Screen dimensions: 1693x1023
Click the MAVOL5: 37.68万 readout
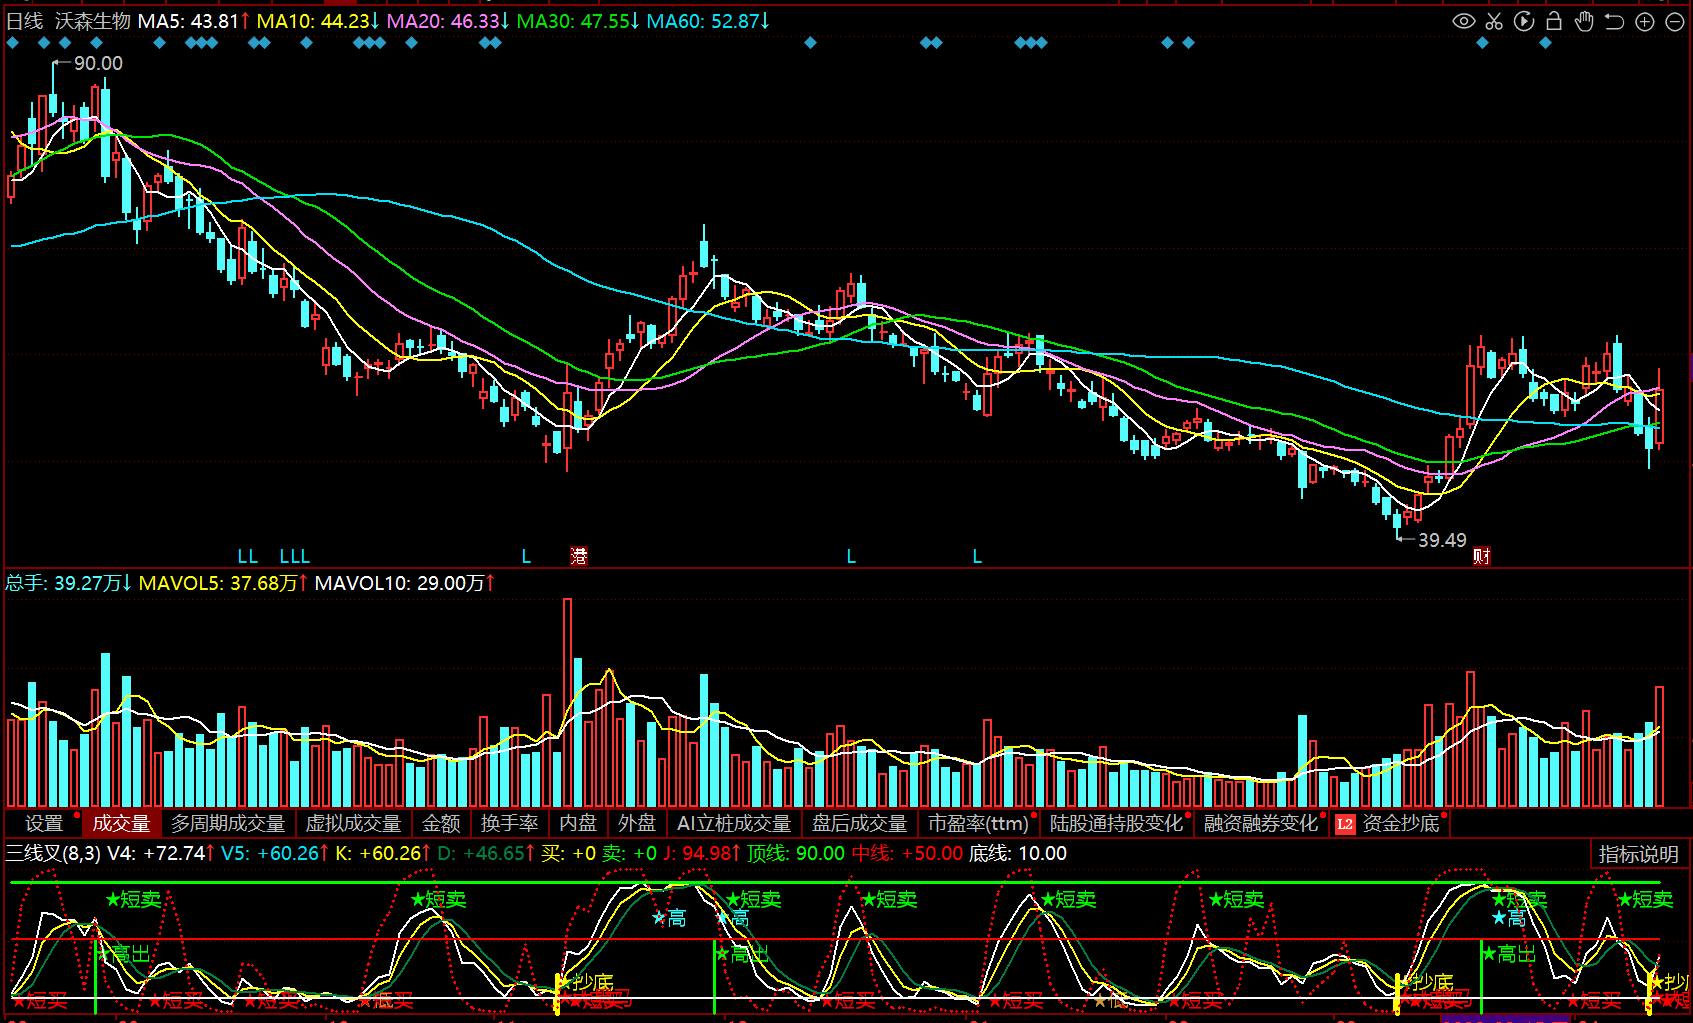tap(224, 583)
